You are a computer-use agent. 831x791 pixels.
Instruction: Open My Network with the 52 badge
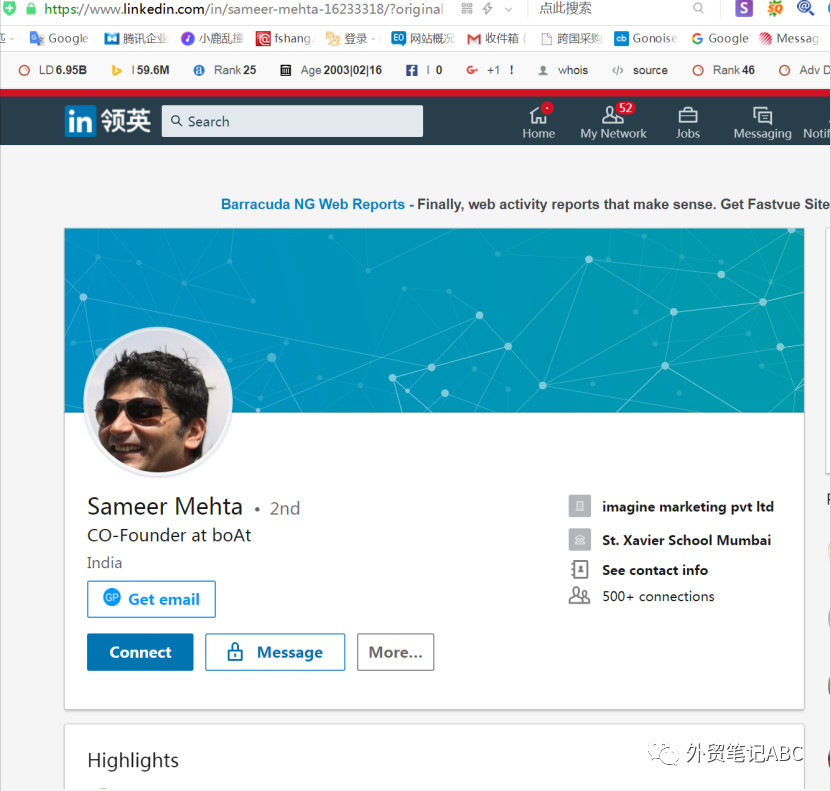613,121
